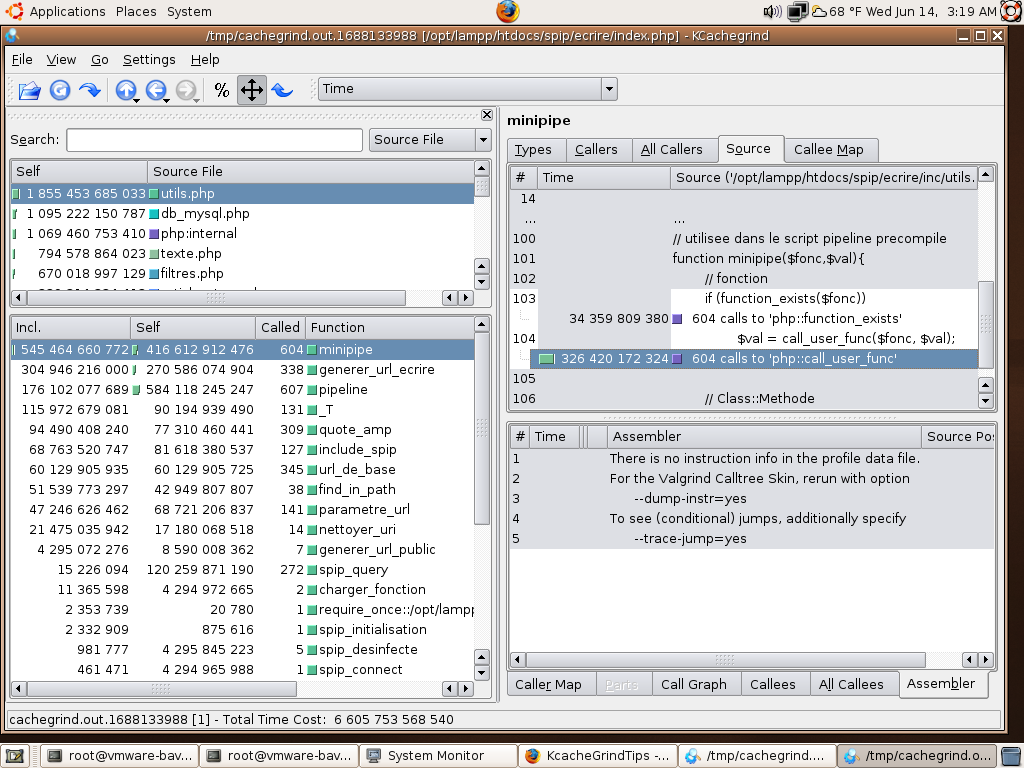
Task: Open the Source File grouping dropdown
Action: pyautogui.click(x=430, y=140)
